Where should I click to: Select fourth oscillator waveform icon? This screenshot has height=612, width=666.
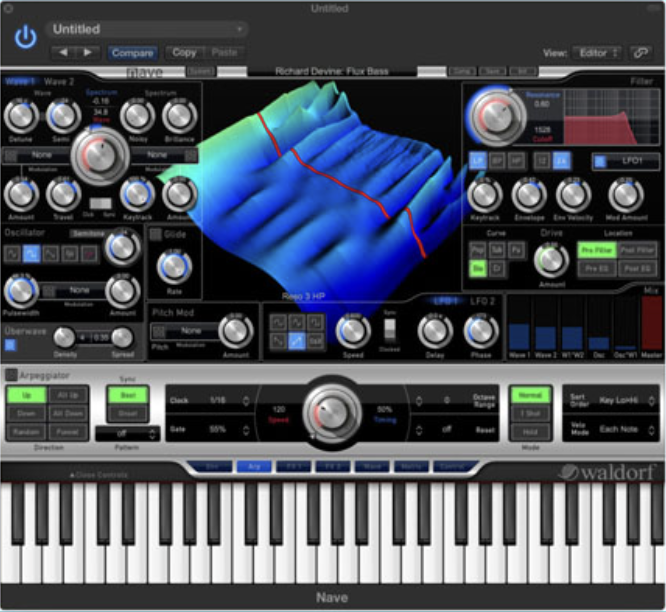coord(70,254)
